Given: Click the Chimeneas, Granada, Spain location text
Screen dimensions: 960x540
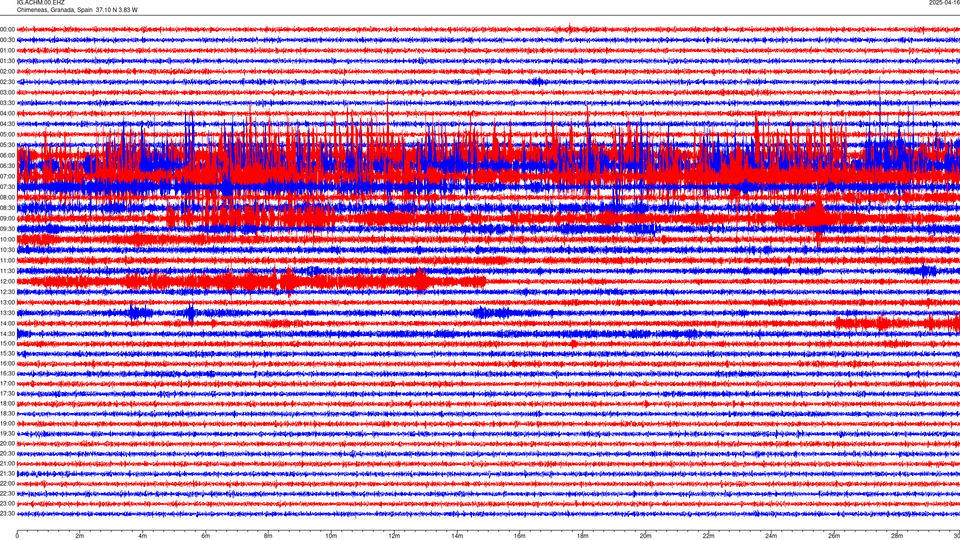Looking at the screenshot, I should [54, 10].
